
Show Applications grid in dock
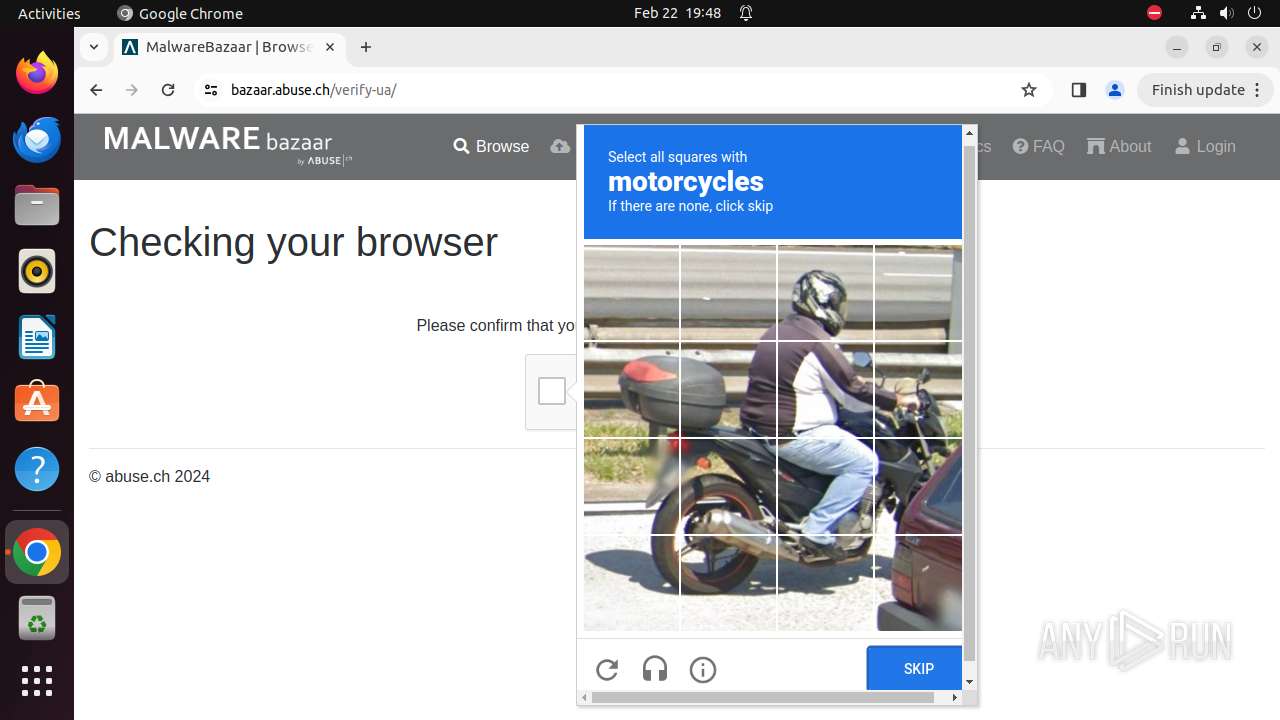tap(37, 681)
